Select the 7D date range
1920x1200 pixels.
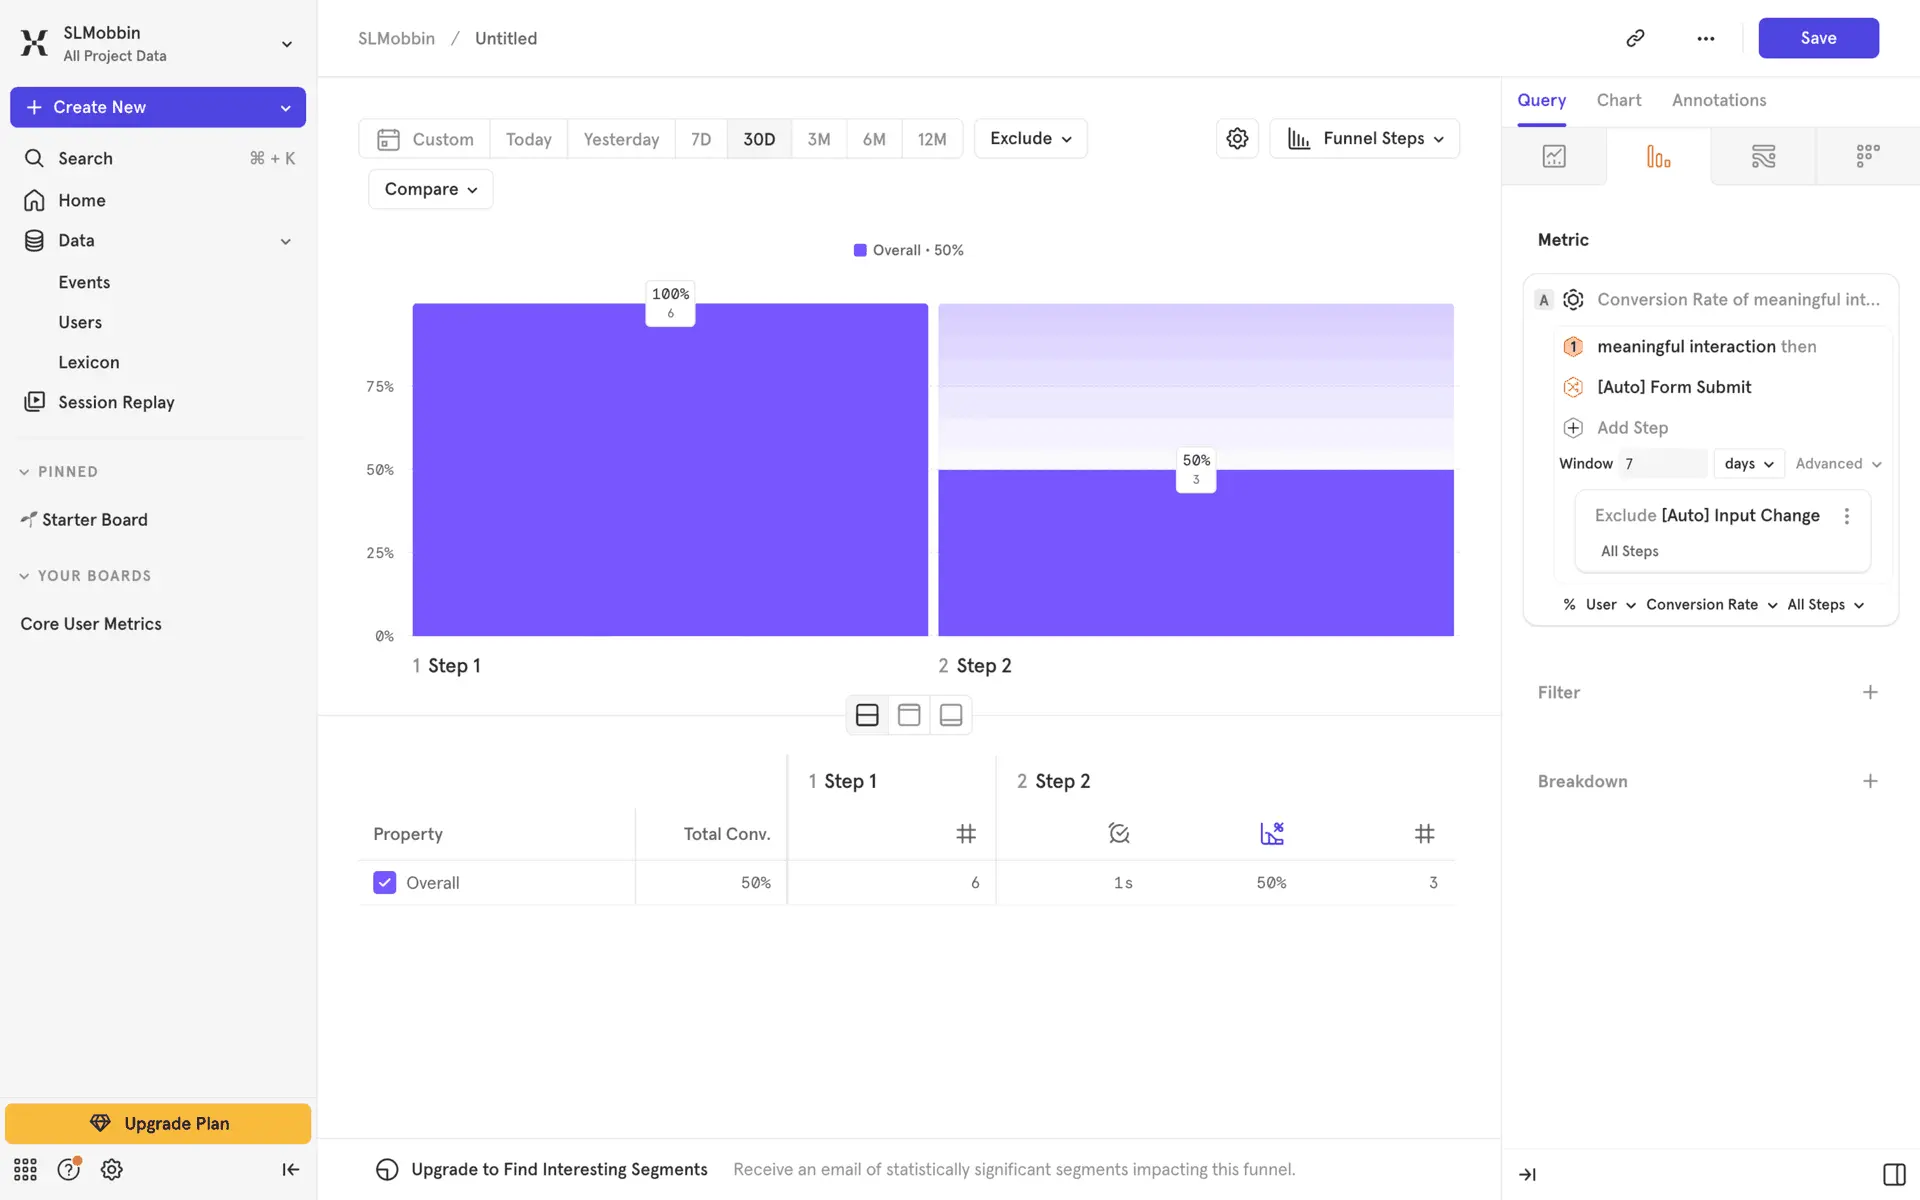[x=701, y=139]
